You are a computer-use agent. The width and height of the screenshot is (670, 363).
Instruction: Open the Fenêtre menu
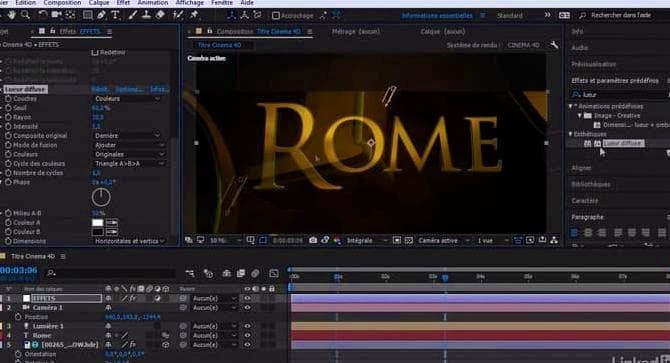click(222, 3)
